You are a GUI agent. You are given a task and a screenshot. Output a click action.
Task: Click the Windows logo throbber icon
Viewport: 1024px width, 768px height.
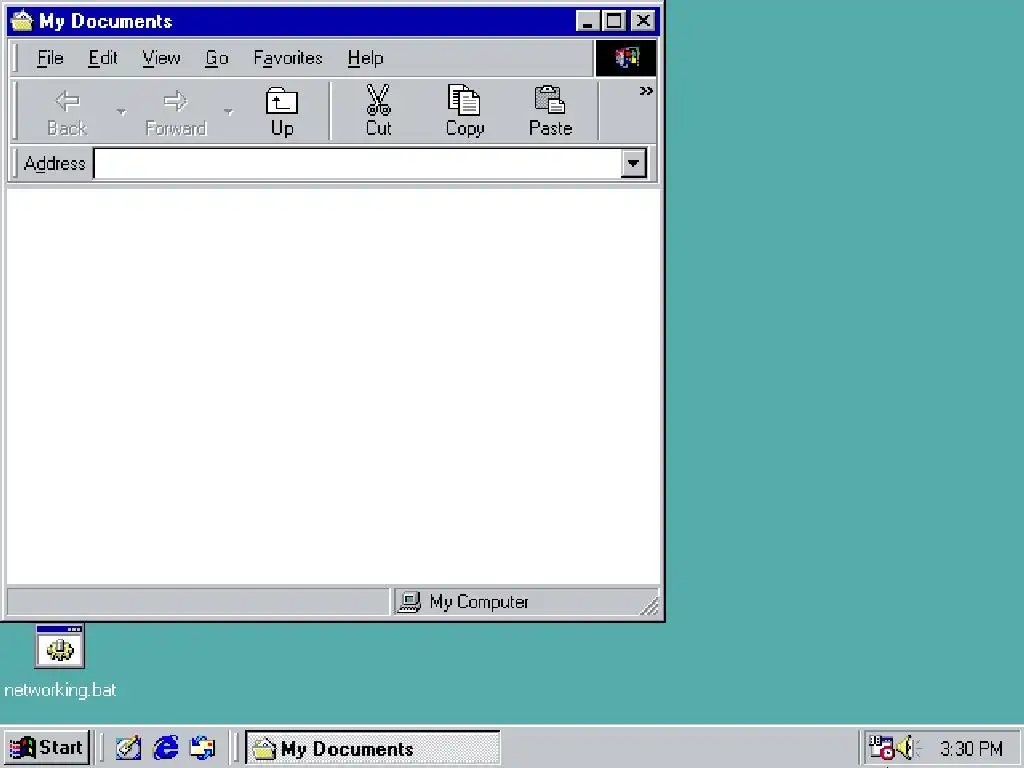pyautogui.click(x=626, y=58)
